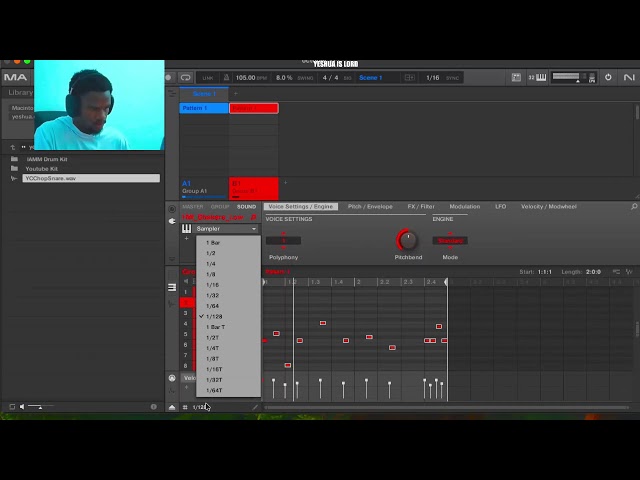Open Modulation page
This screenshot has width=640, height=480.
point(464,207)
